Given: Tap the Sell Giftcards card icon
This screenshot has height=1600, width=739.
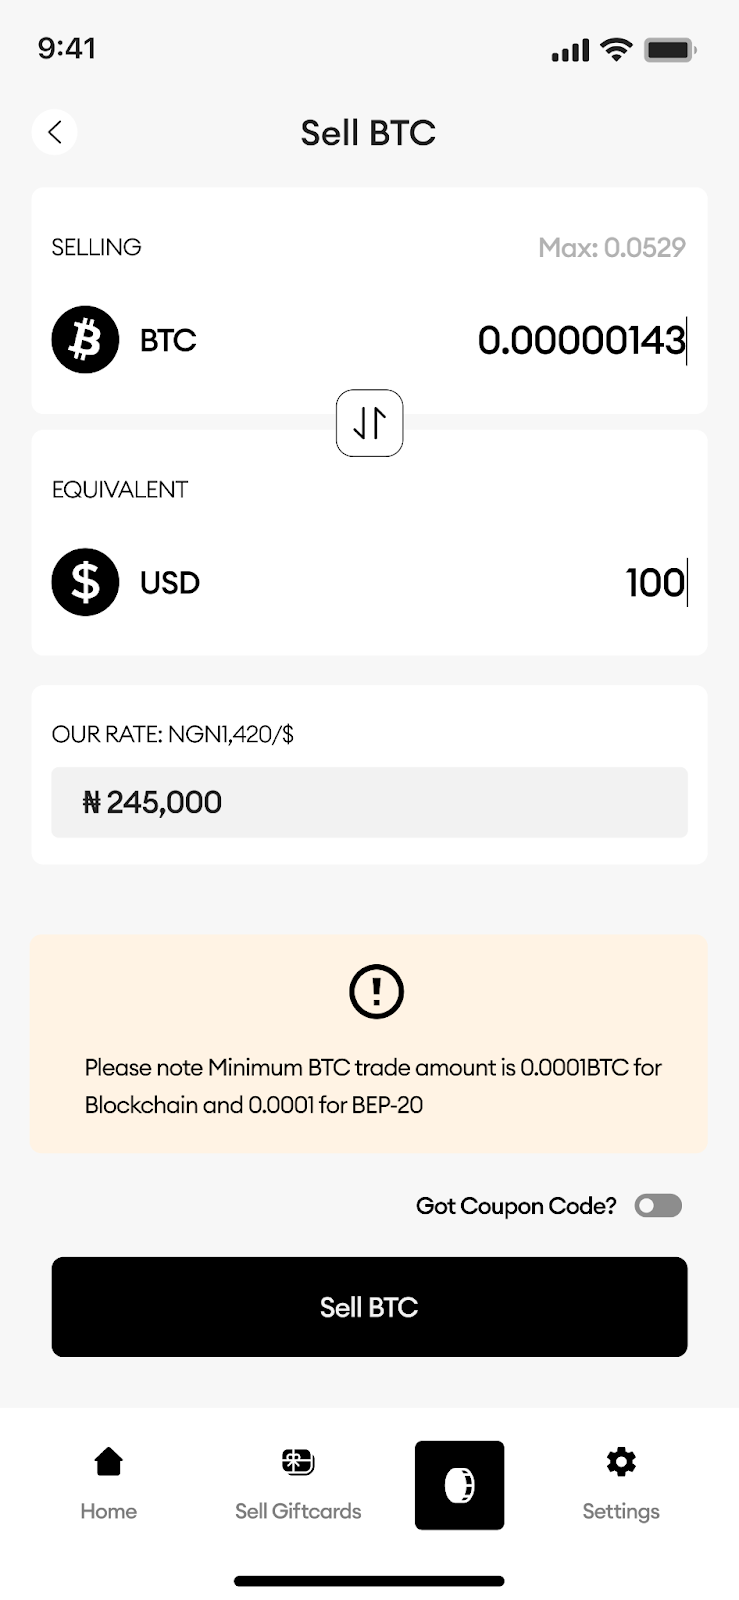Looking at the screenshot, I should pyautogui.click(x=298, y=1462).
